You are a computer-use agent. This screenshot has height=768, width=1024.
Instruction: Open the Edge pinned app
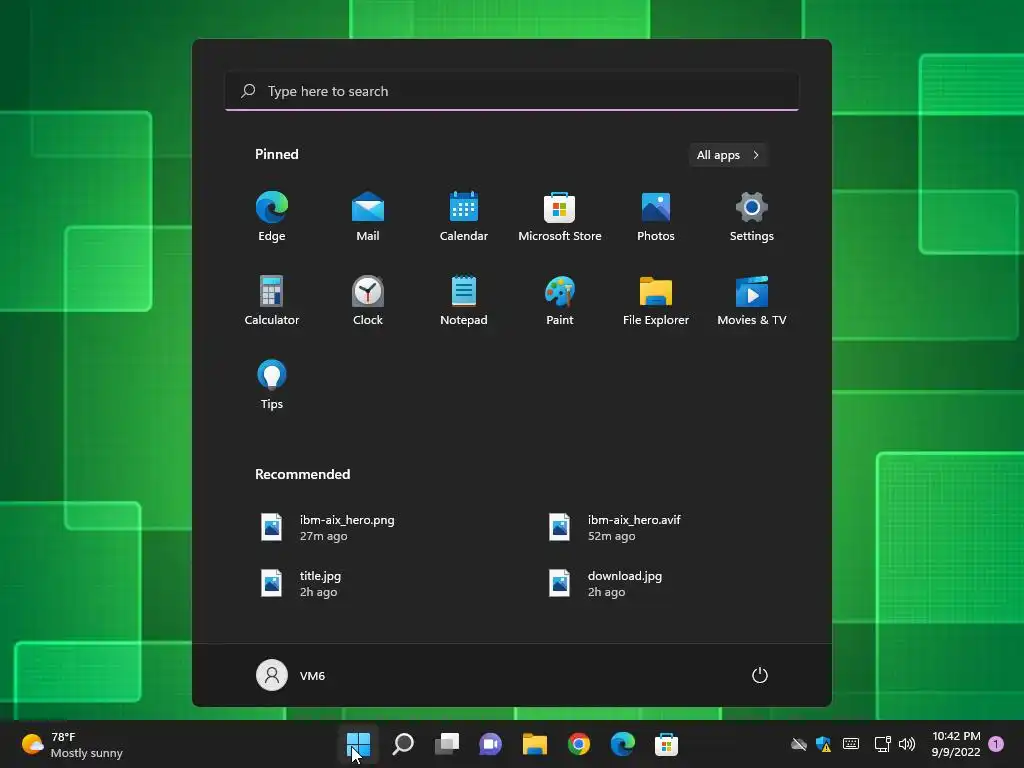pyautogui.click(x=272, y=216)
